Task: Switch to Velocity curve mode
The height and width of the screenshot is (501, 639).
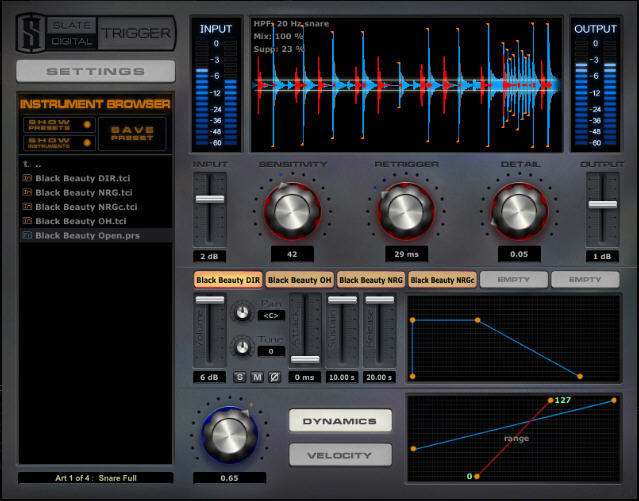Action: click(340, 455)
